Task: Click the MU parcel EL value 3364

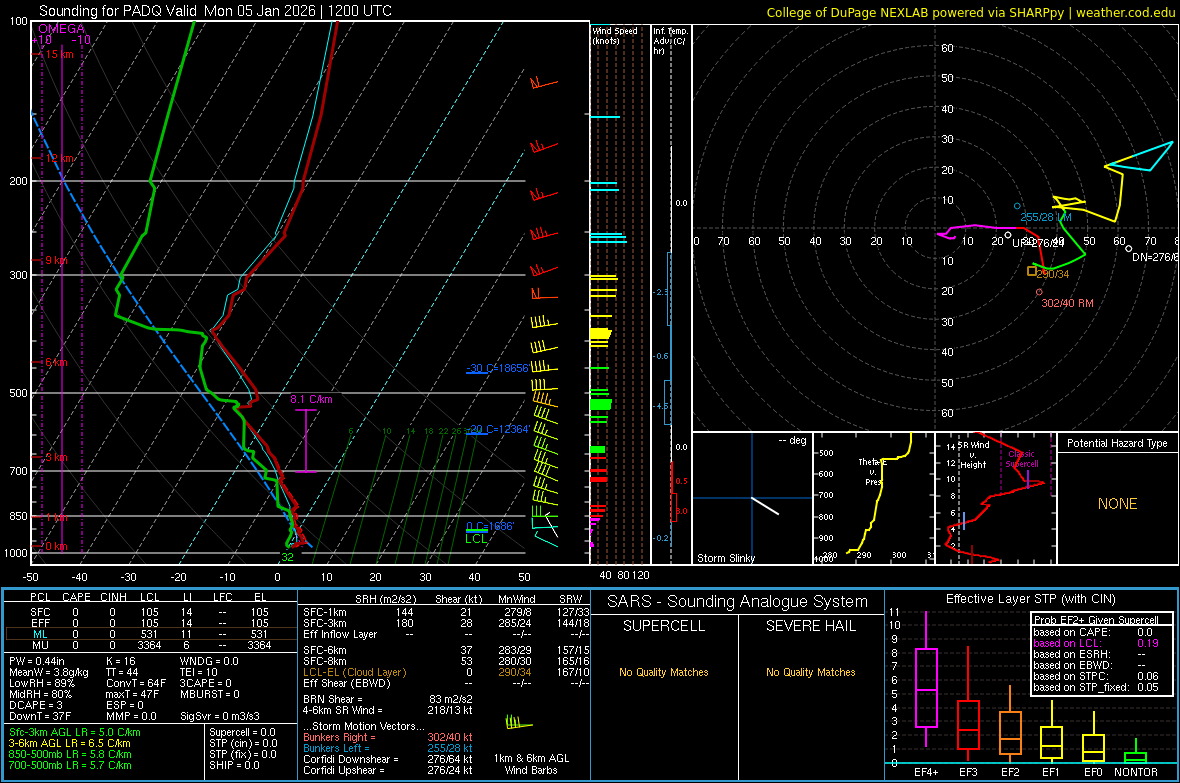Action: (x=259, y=645)
